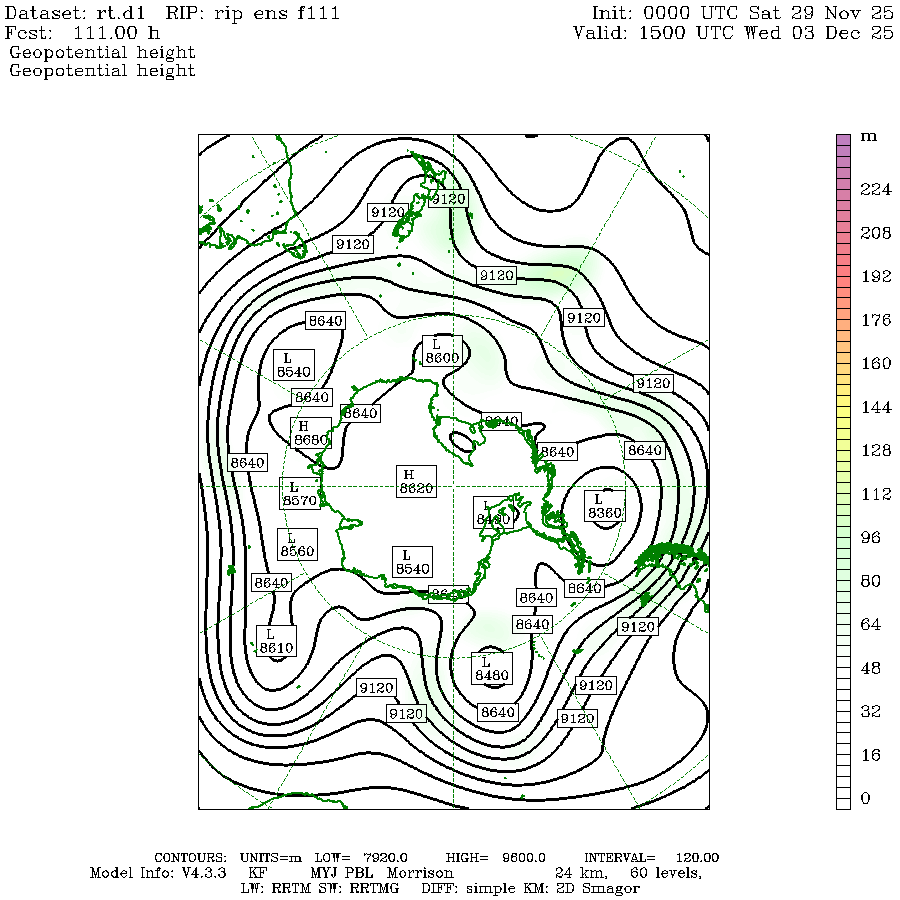This screenshot has width=900, height=900.
Task: Select the 128 color bar value
Action: [x=875, y=450]
